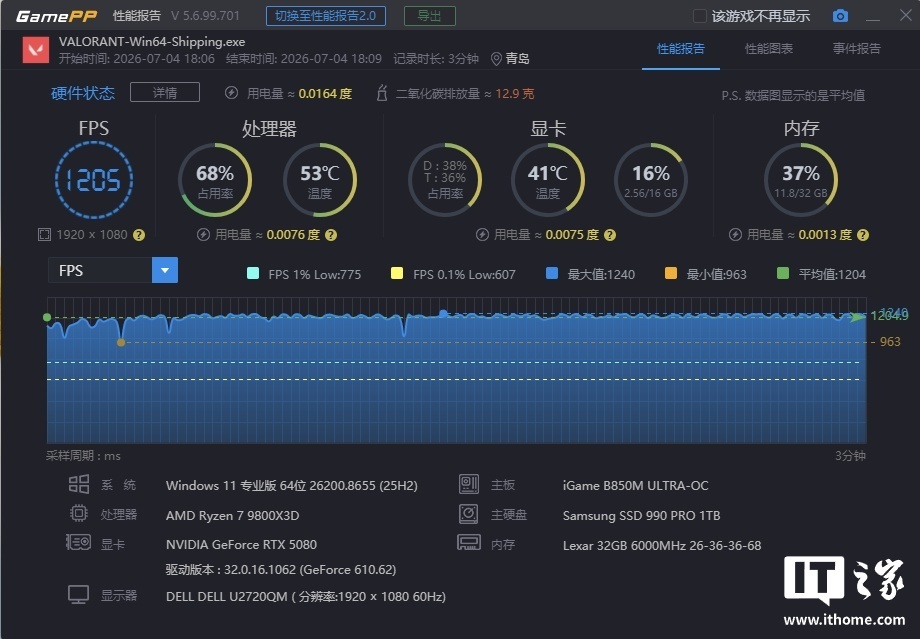The image size is (920, 639).
Task: Click the camera screenshot icon
Action: click(x=840, y=16)
